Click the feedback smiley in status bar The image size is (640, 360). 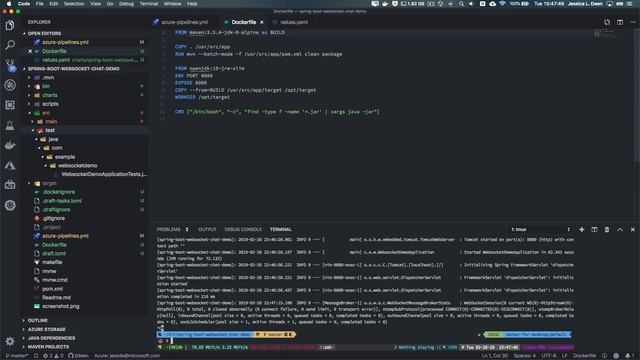(616, 356)
